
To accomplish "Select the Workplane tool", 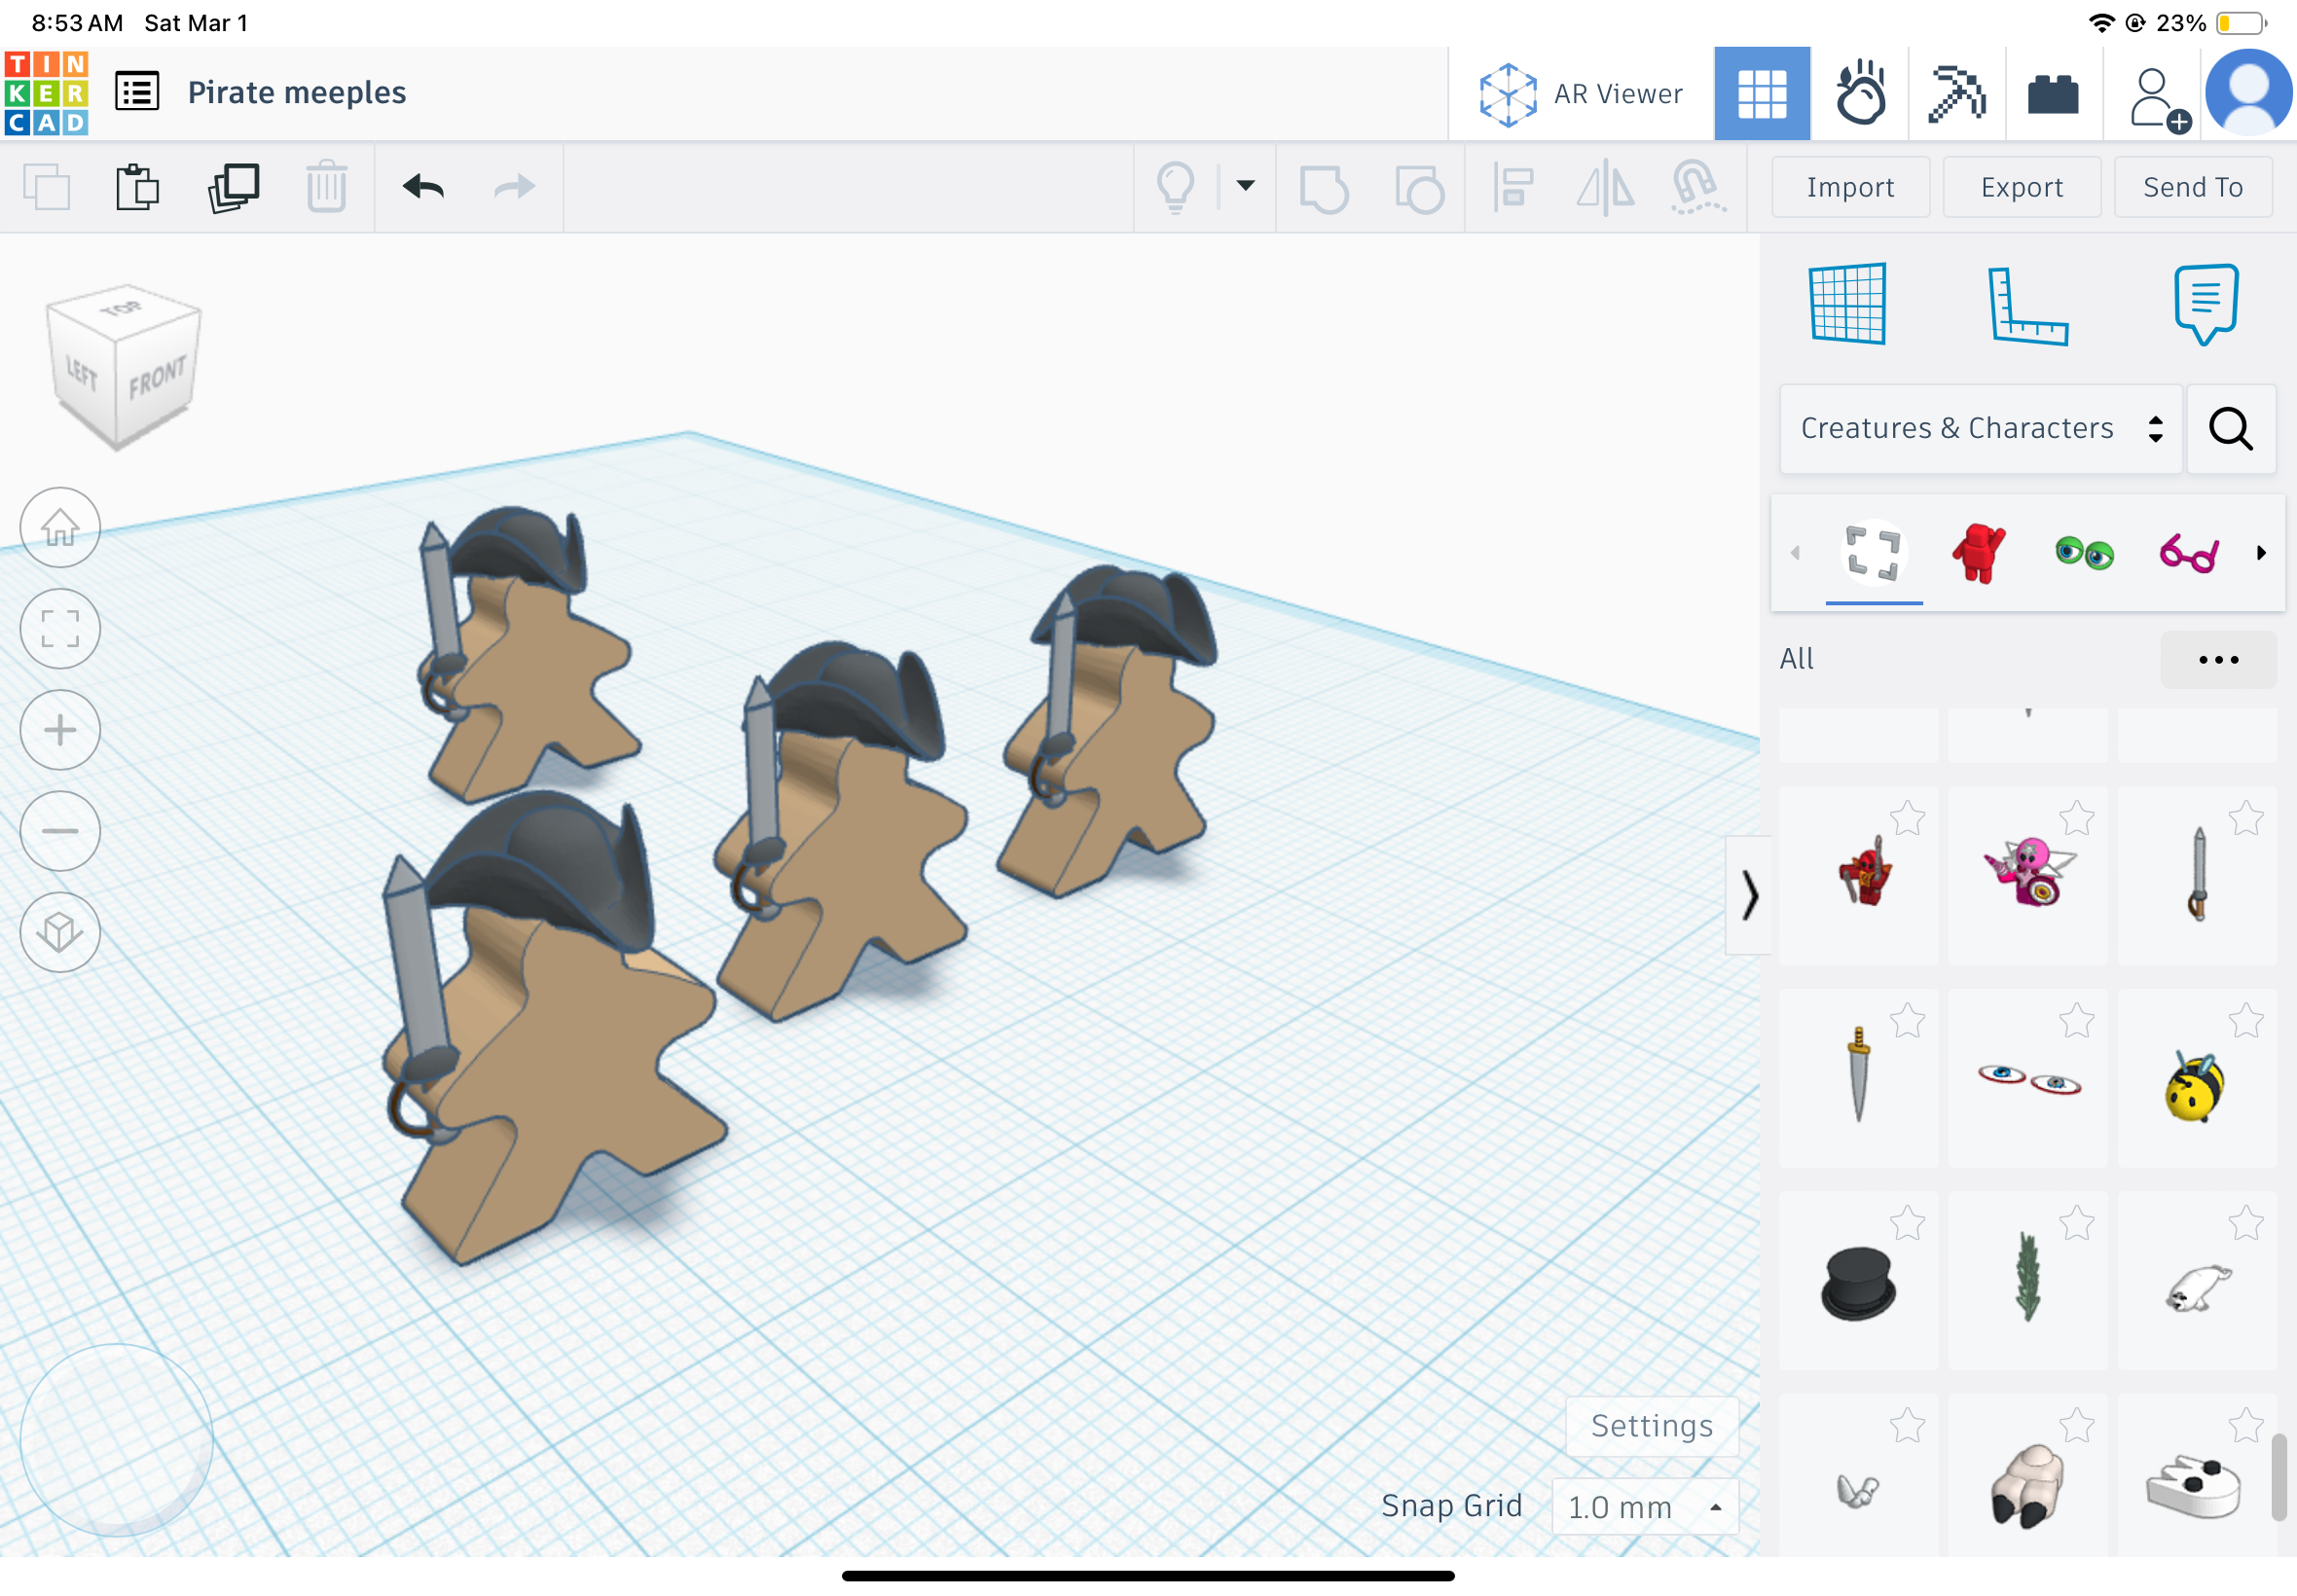I will click(1848, 304).
